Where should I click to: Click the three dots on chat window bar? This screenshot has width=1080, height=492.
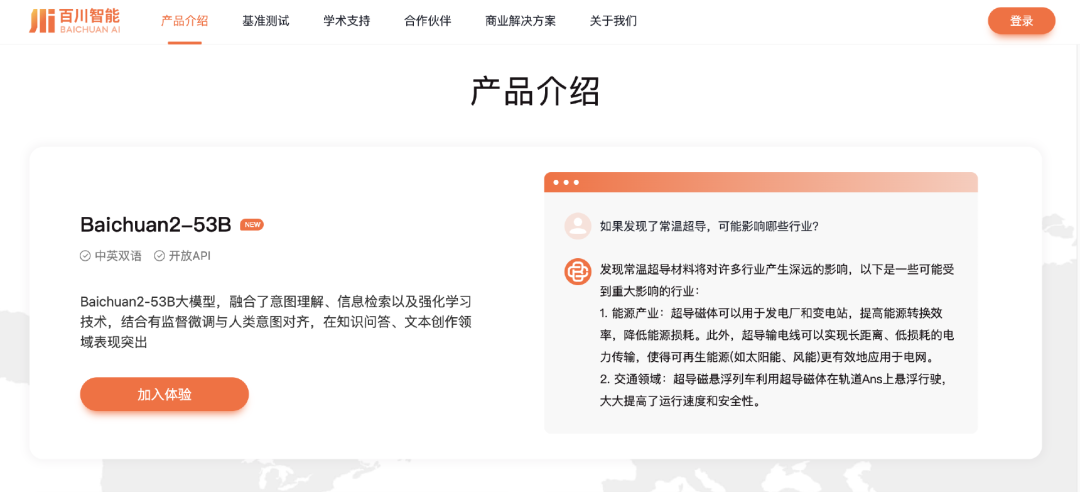(566, 183)
